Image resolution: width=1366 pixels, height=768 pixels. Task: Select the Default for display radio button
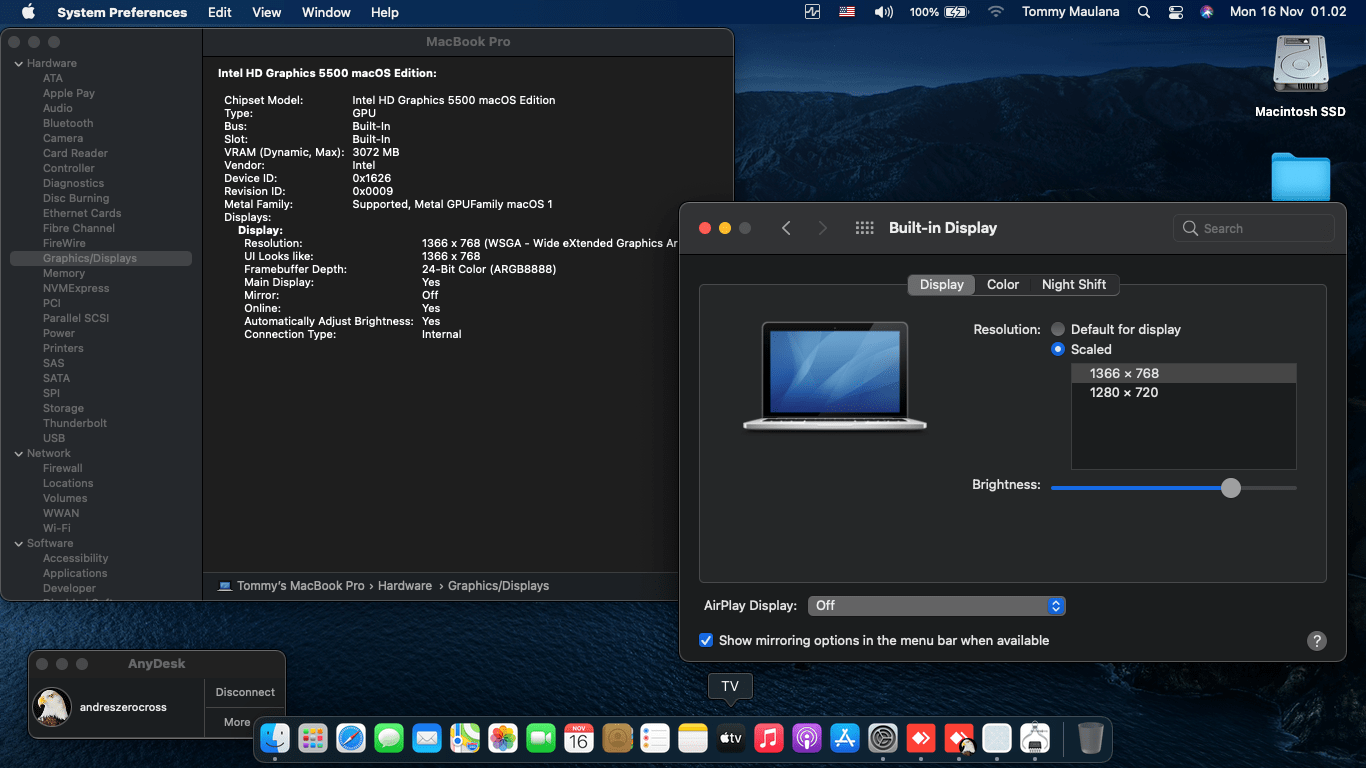pos(1058,329)
